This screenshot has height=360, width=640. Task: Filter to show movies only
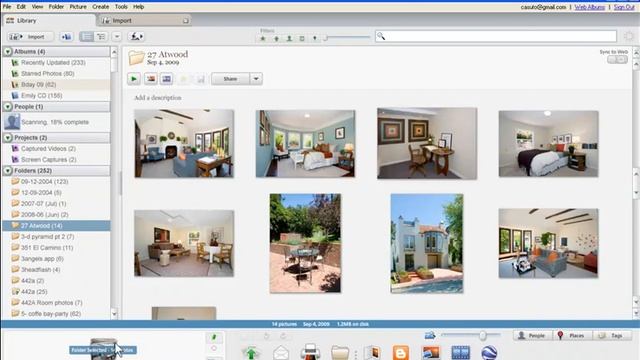tap(302, 38)
